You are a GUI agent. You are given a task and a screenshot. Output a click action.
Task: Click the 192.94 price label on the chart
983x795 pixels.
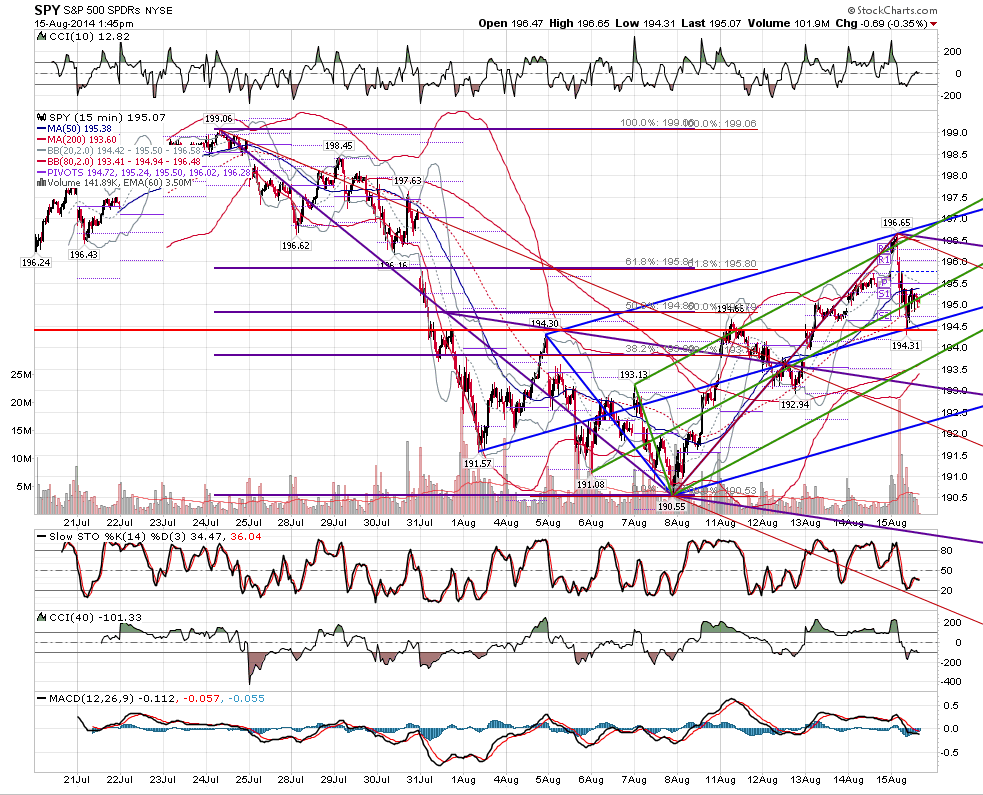pyautogui.click(x=794, y=405)
